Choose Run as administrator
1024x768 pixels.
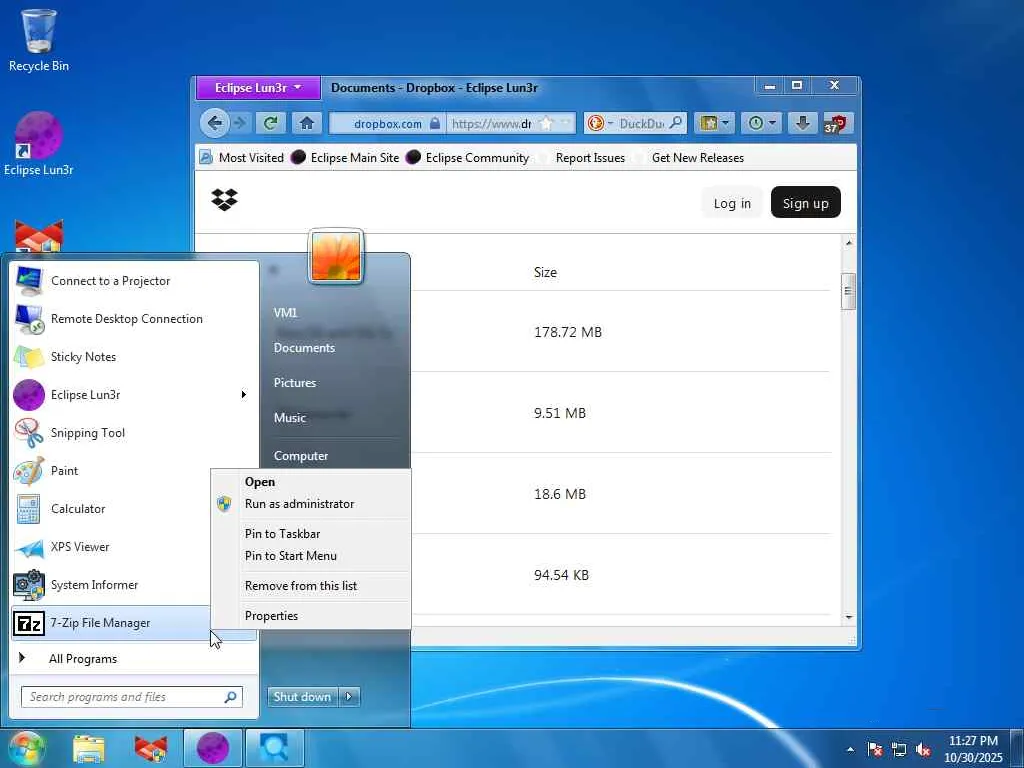tap(311, 504)
